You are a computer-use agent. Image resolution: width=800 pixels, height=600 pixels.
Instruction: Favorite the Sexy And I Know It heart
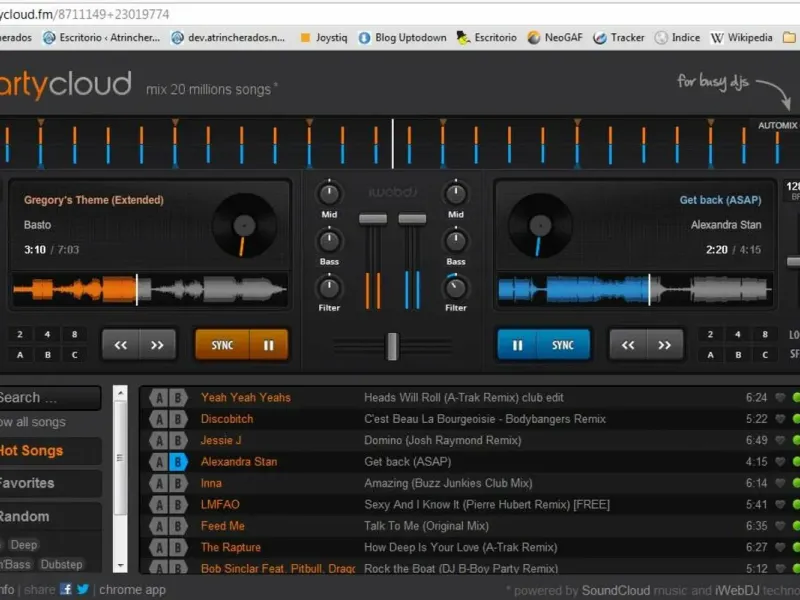[x=780, y=505]
